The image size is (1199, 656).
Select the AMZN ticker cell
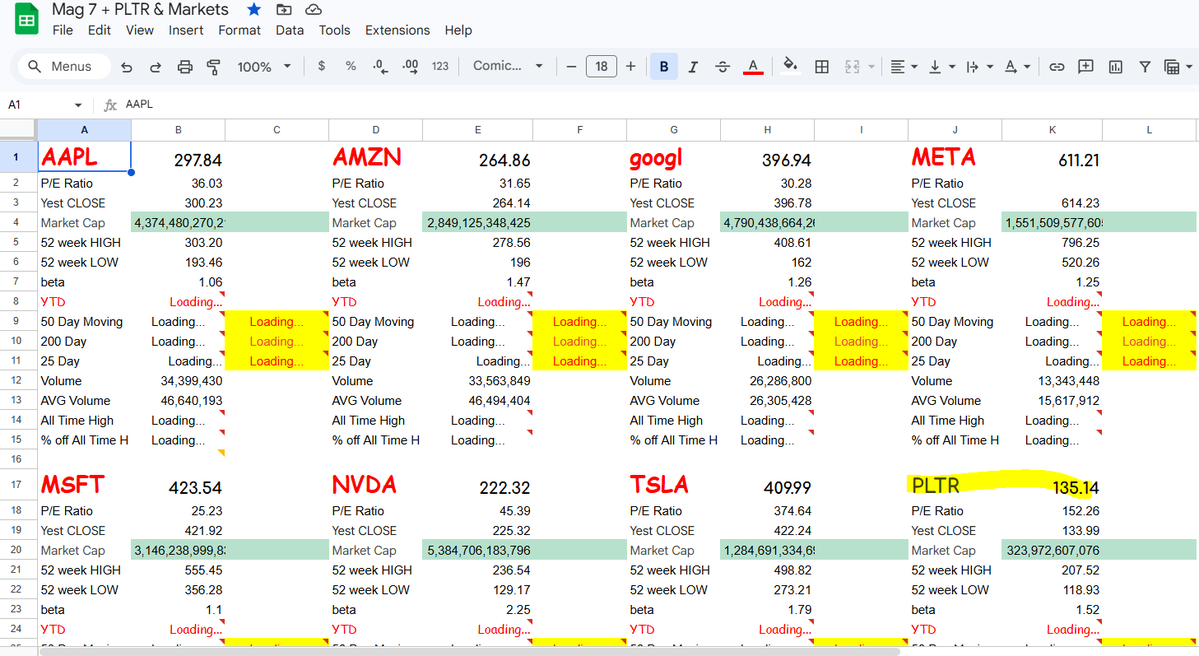tap(375, 158)
